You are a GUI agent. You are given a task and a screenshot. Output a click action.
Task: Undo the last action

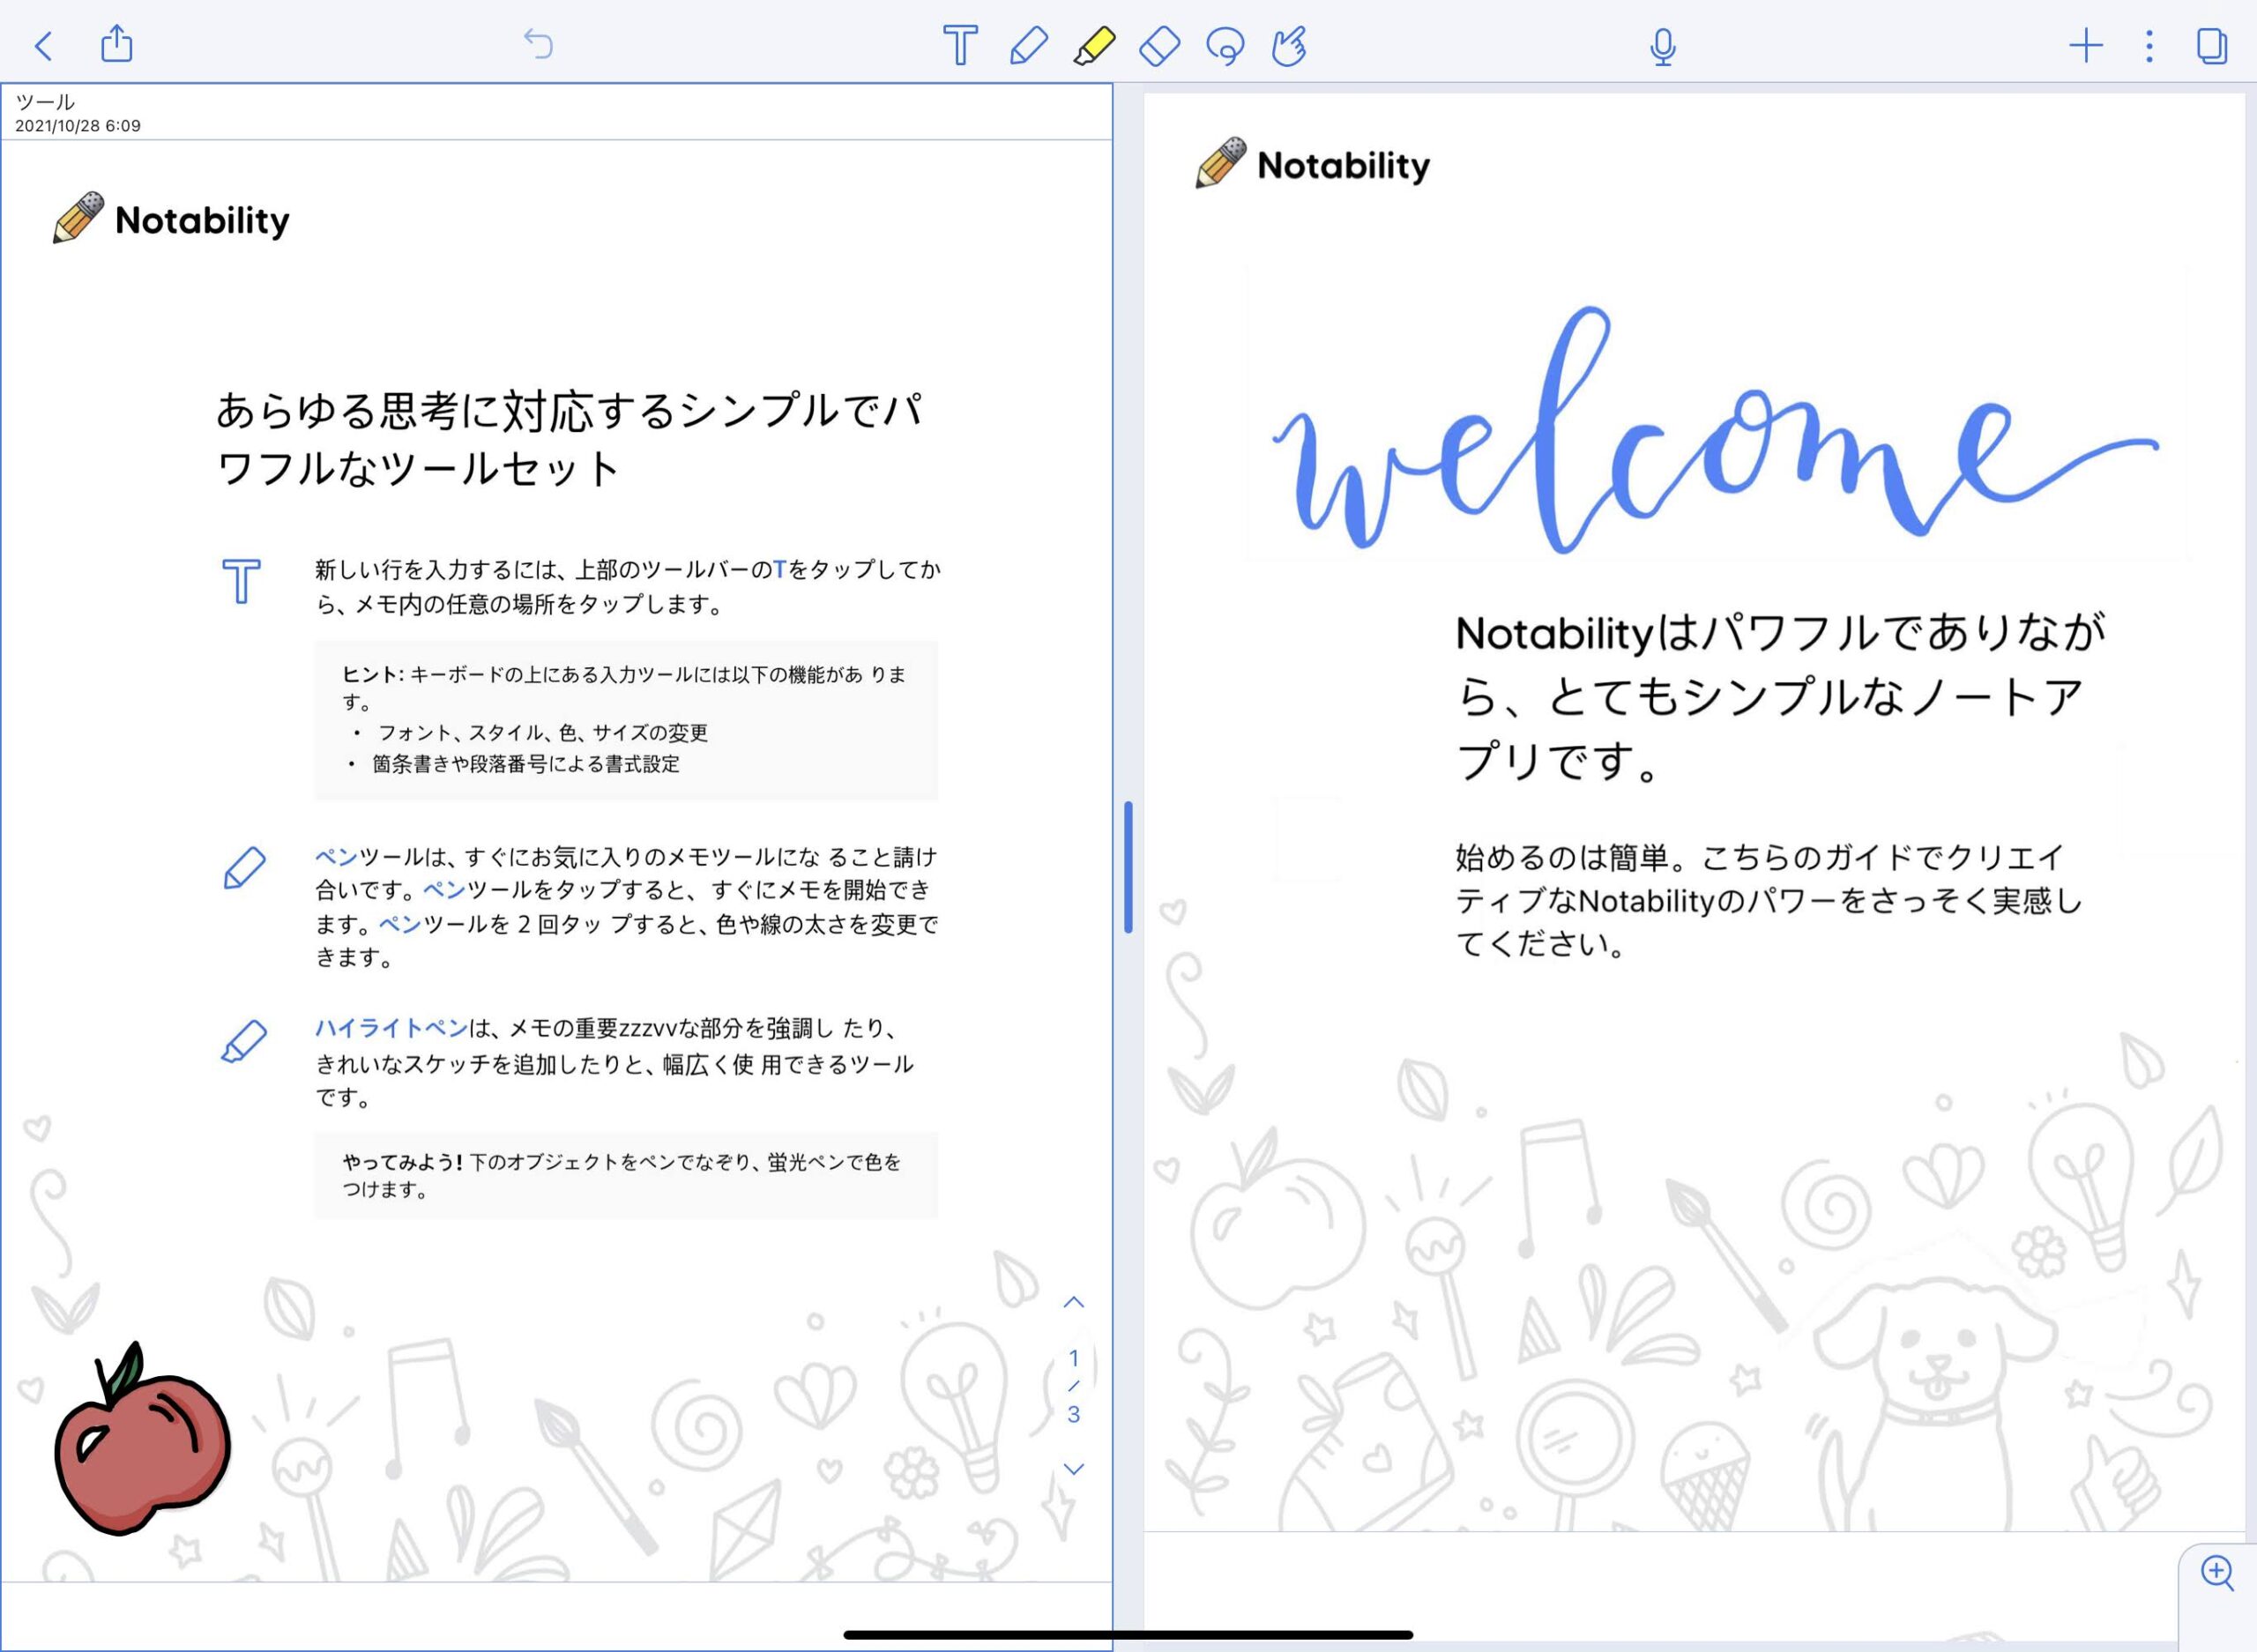538,44
